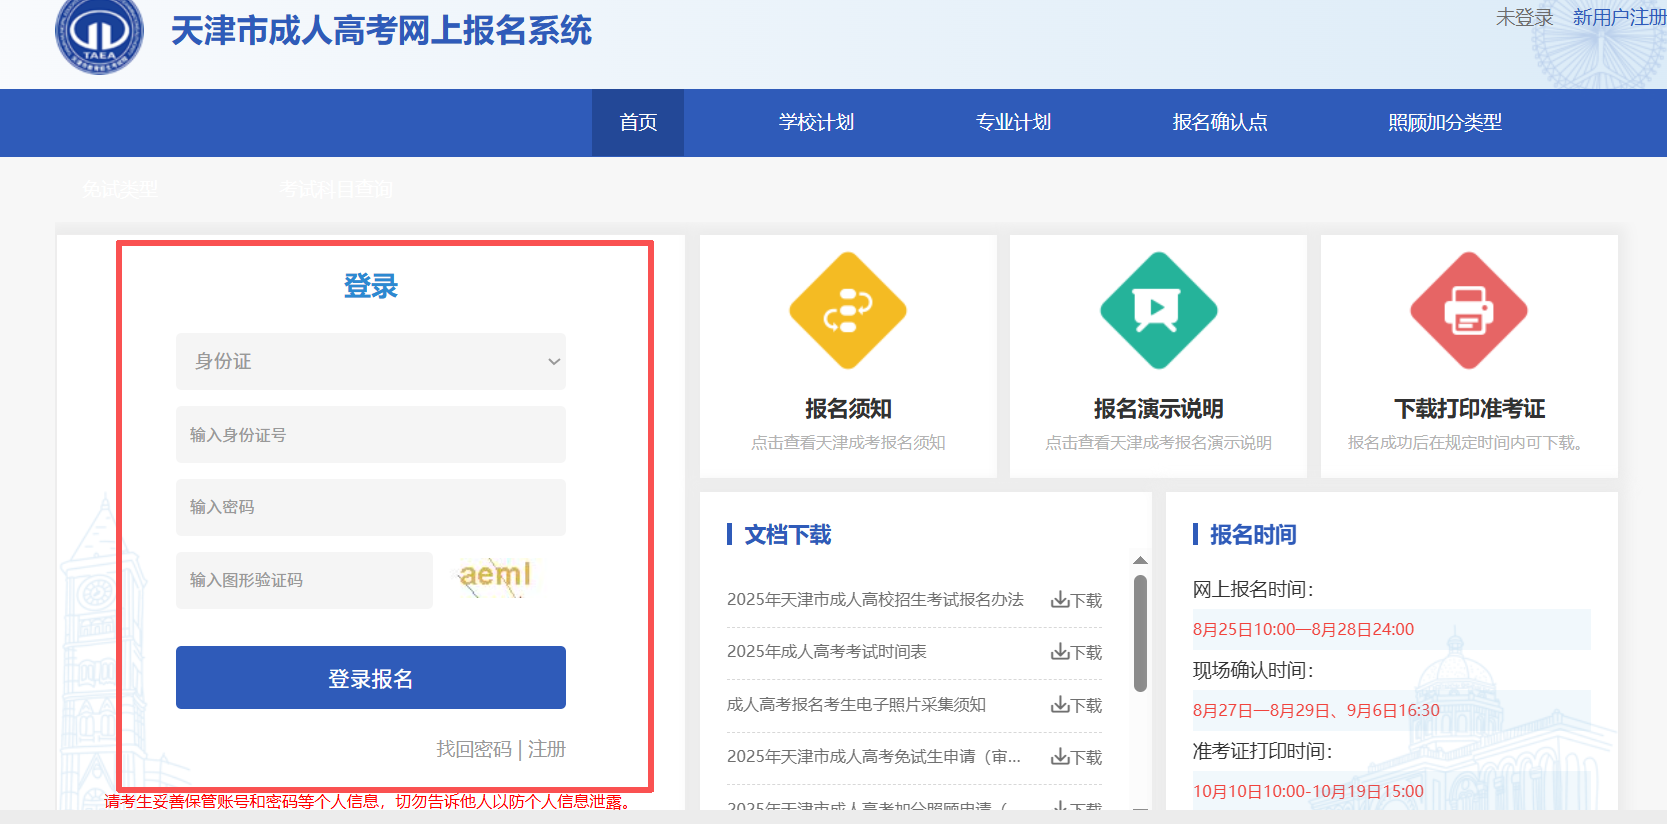Open 照顾加分类型 in the navigation bar
The image size is (1667, 824).
[x=1445, y=122]
